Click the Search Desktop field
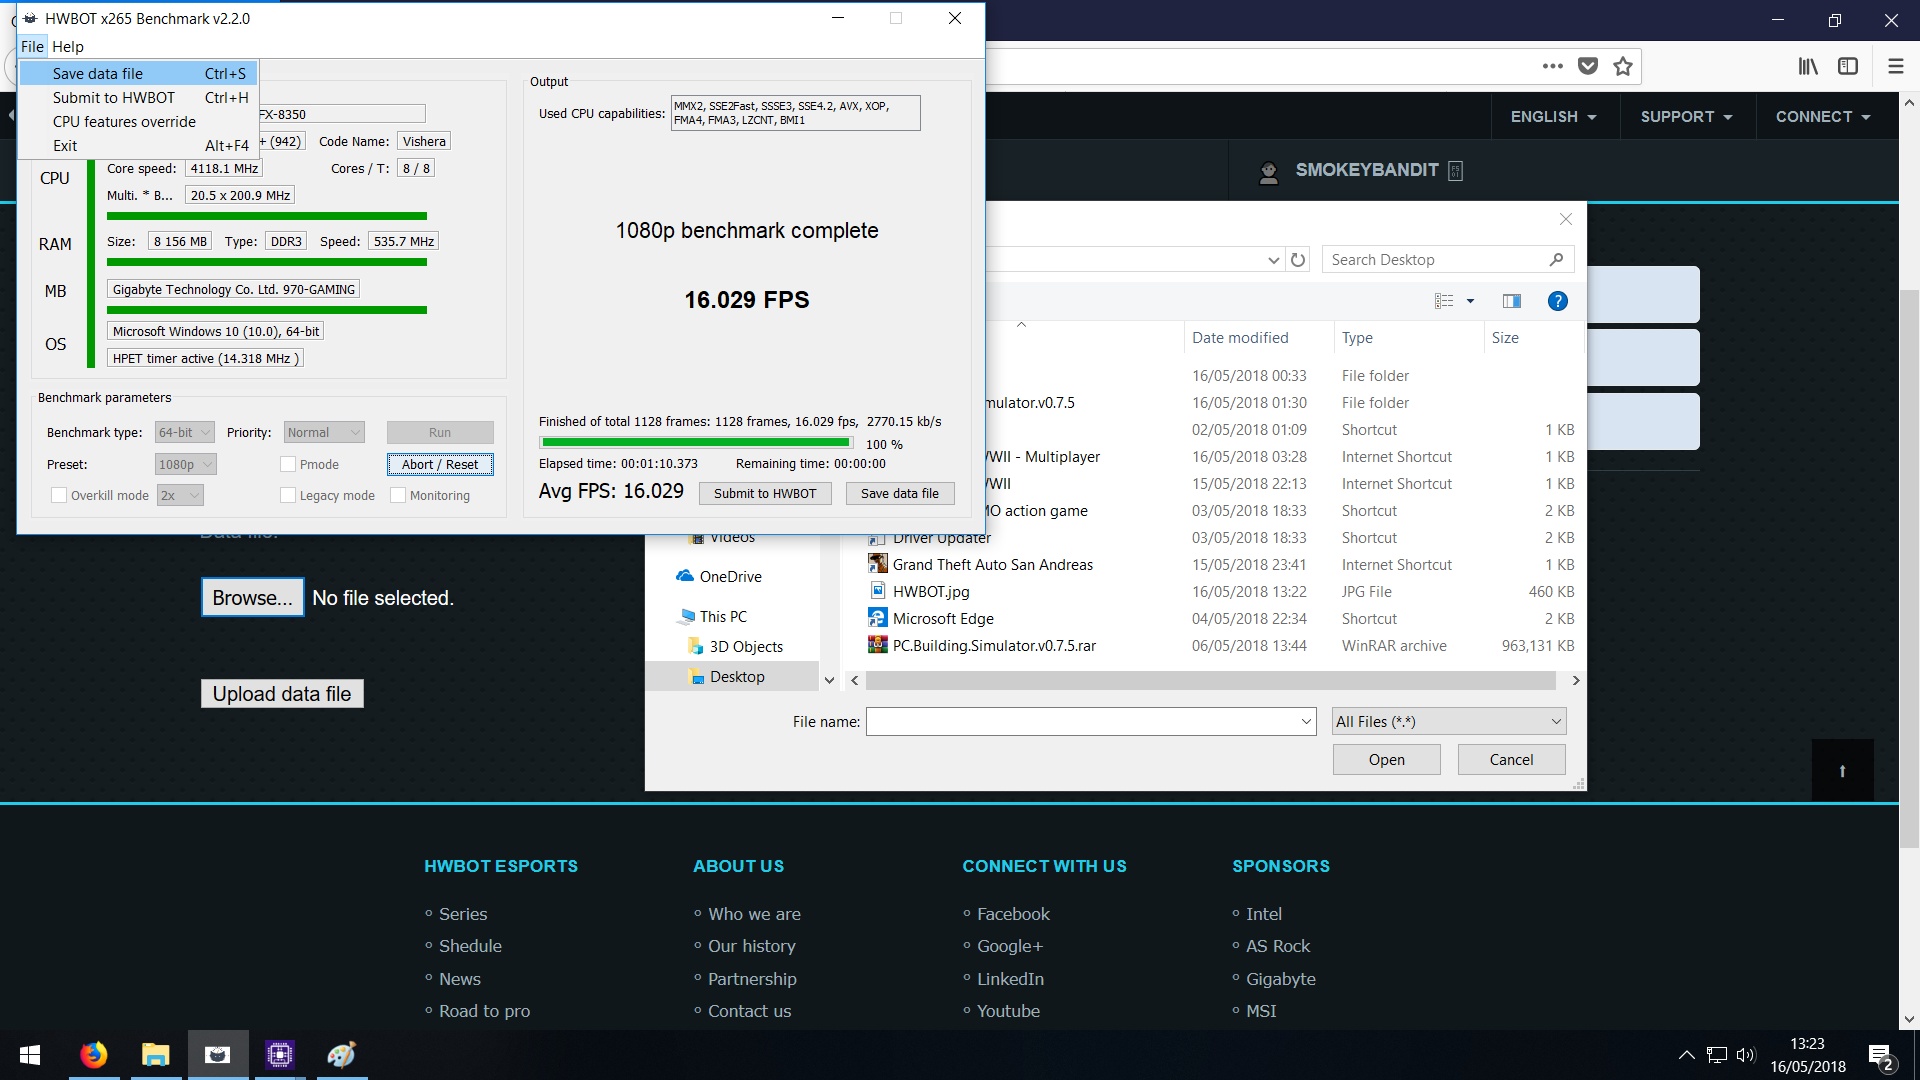The image size is (1920, 1080). [1448, 260]
